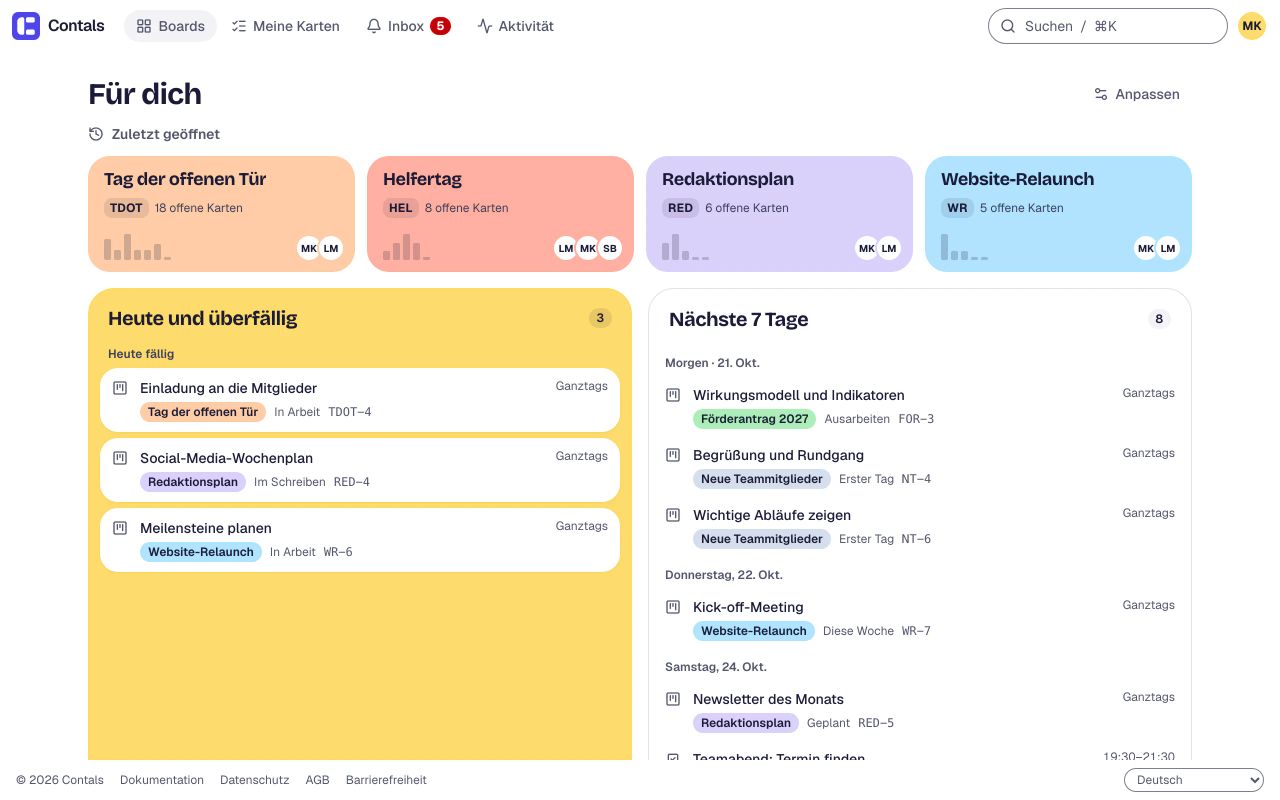Click the card icon beside Meilensteine planen
Screen dimensions: 1280x800
click(120, 528)
